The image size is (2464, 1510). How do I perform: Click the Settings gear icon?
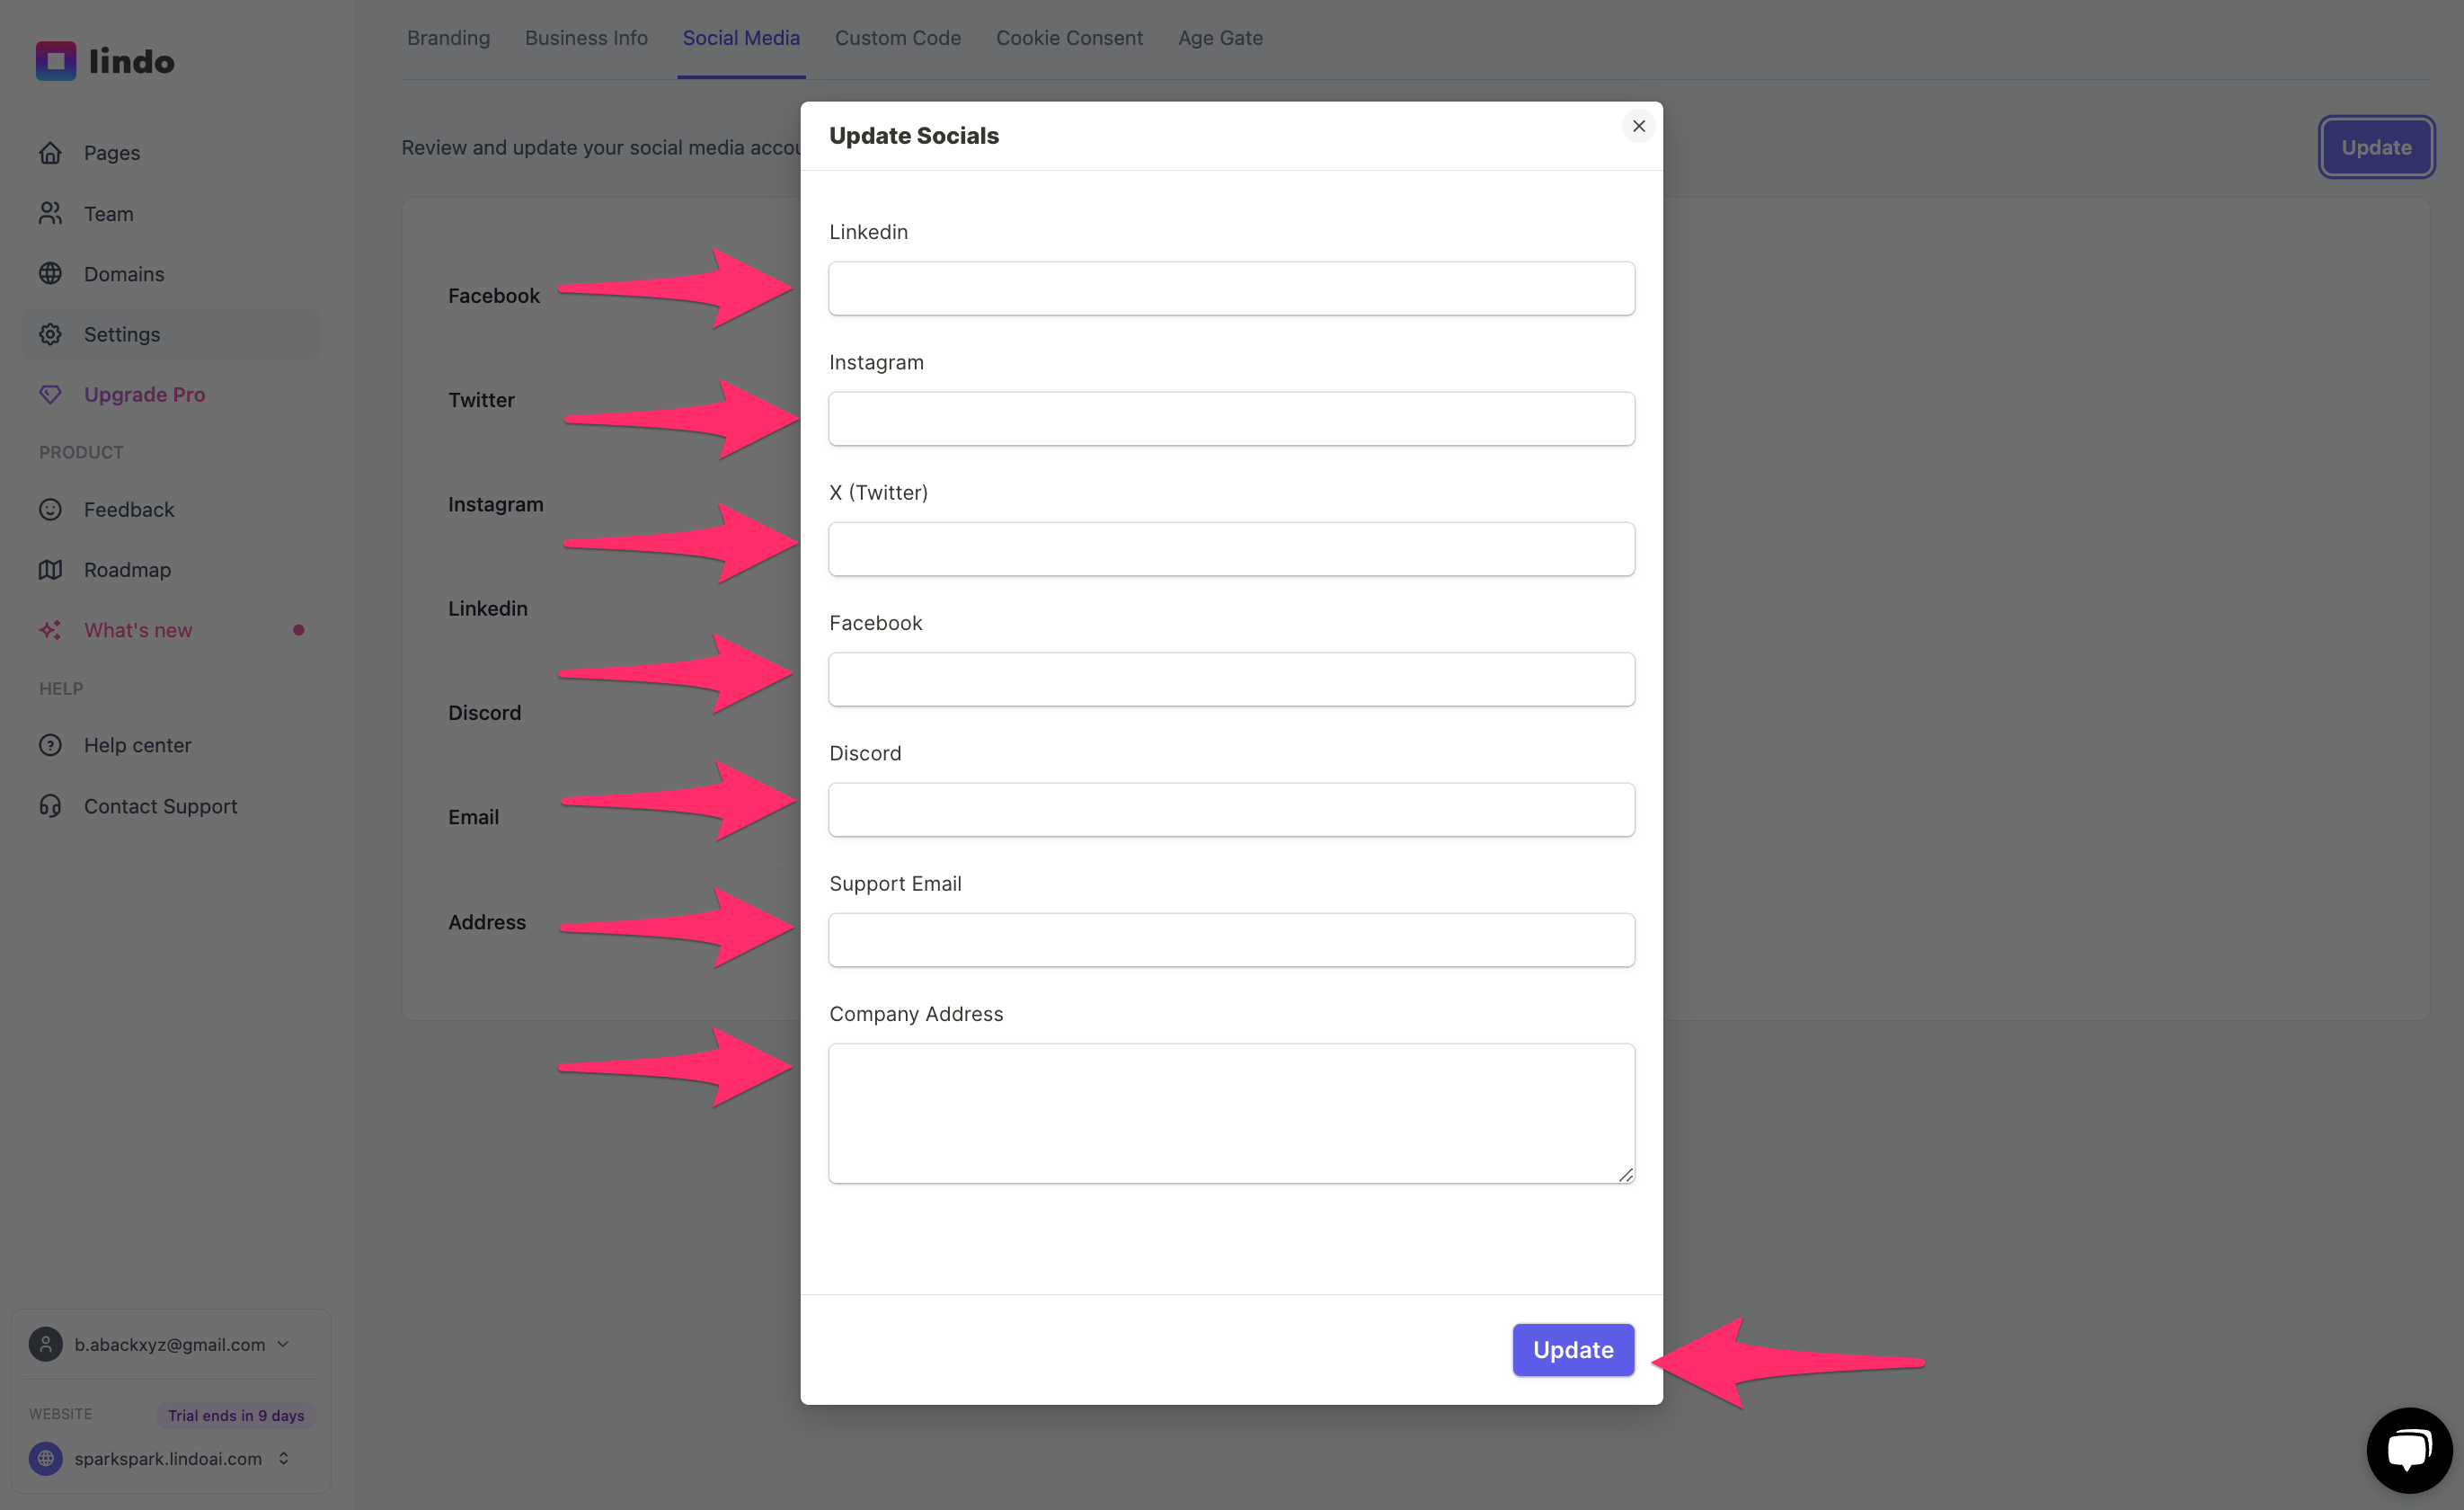point(50,334)
